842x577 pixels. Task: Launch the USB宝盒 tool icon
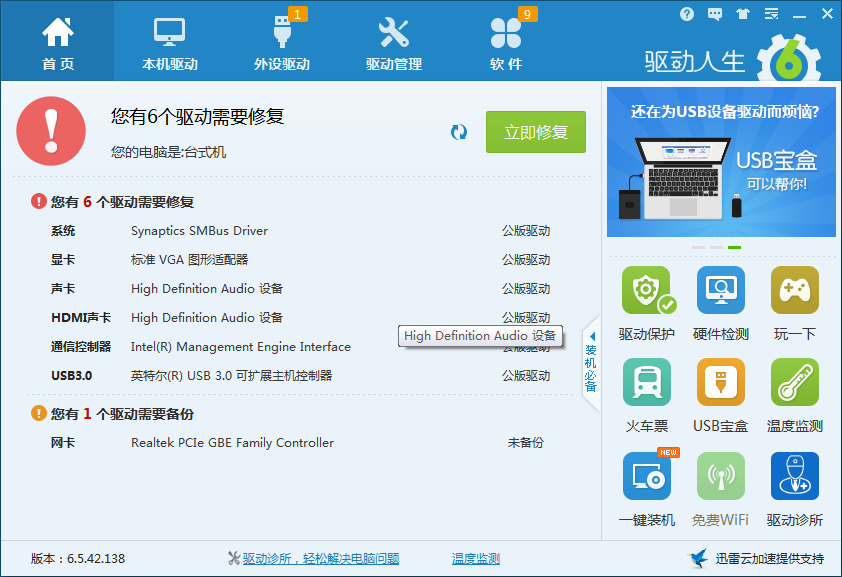721,384
